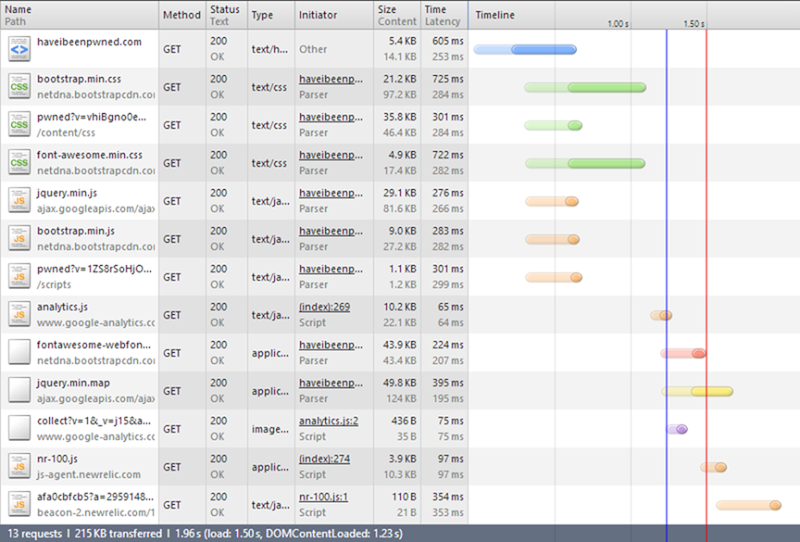
Task: Click the yellow jquery.min.map timeline bar
Action: tap(697, 391)
